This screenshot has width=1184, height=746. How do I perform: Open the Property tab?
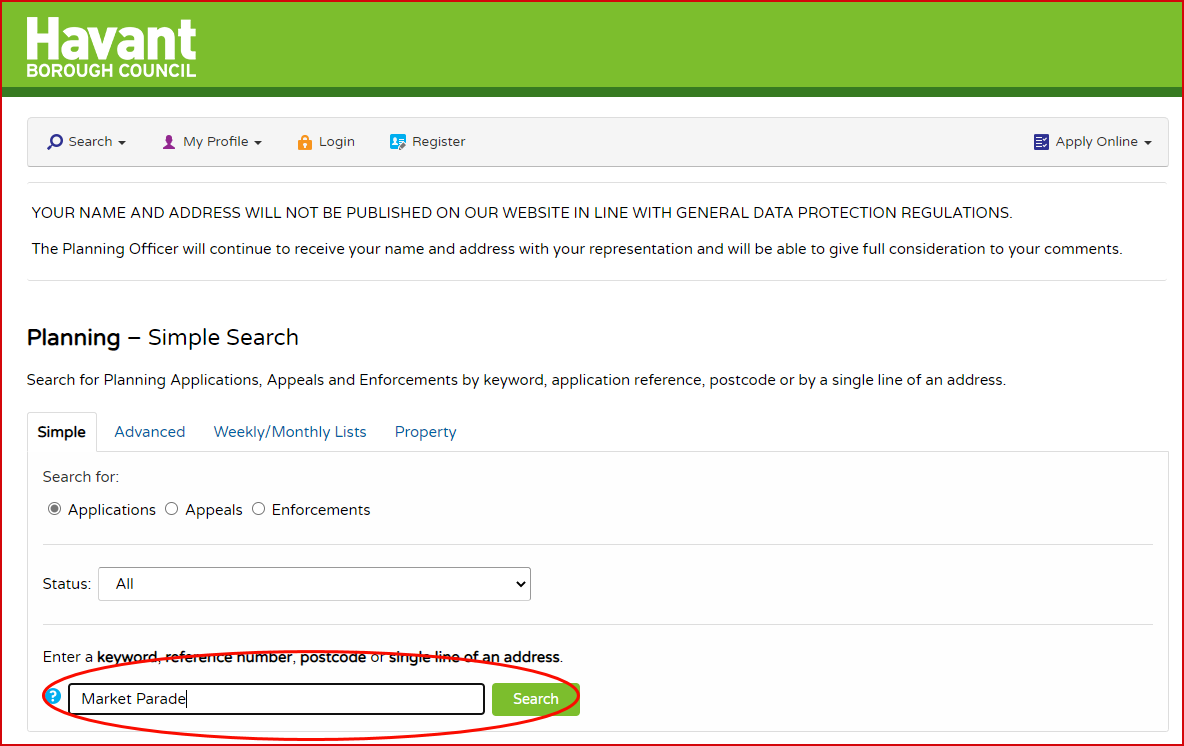[x=425, y=432]
